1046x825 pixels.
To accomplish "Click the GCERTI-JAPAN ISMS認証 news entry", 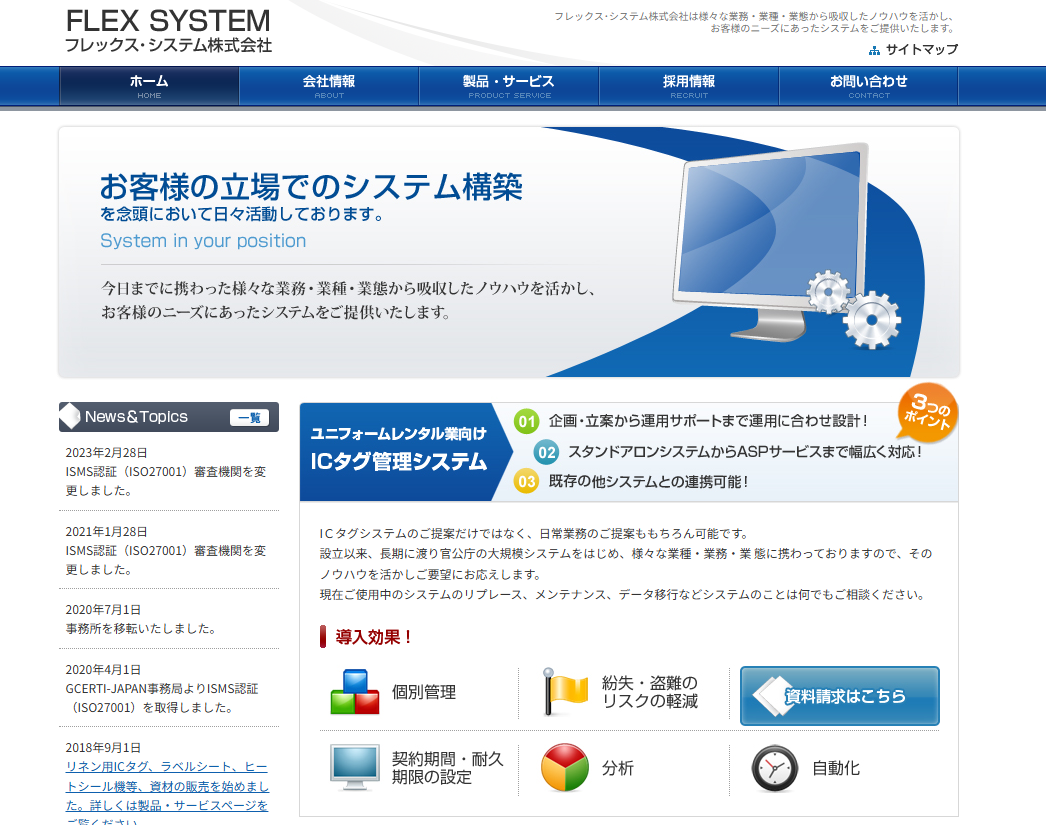I will [x=162, y=698].
